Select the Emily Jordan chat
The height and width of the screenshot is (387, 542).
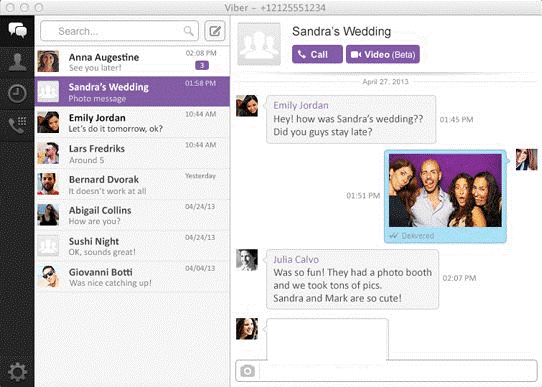(x=132, y=122)
